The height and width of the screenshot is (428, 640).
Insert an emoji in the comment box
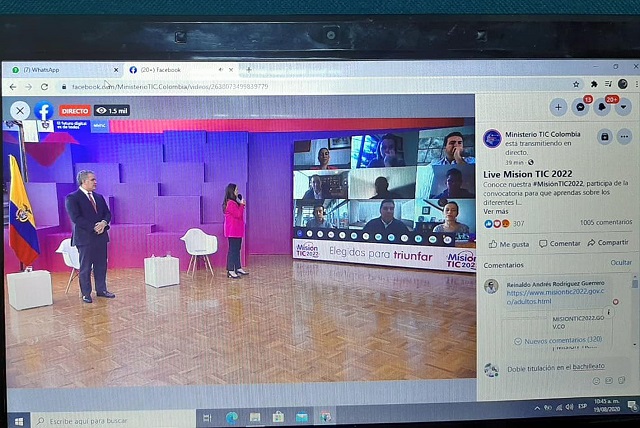596,381
